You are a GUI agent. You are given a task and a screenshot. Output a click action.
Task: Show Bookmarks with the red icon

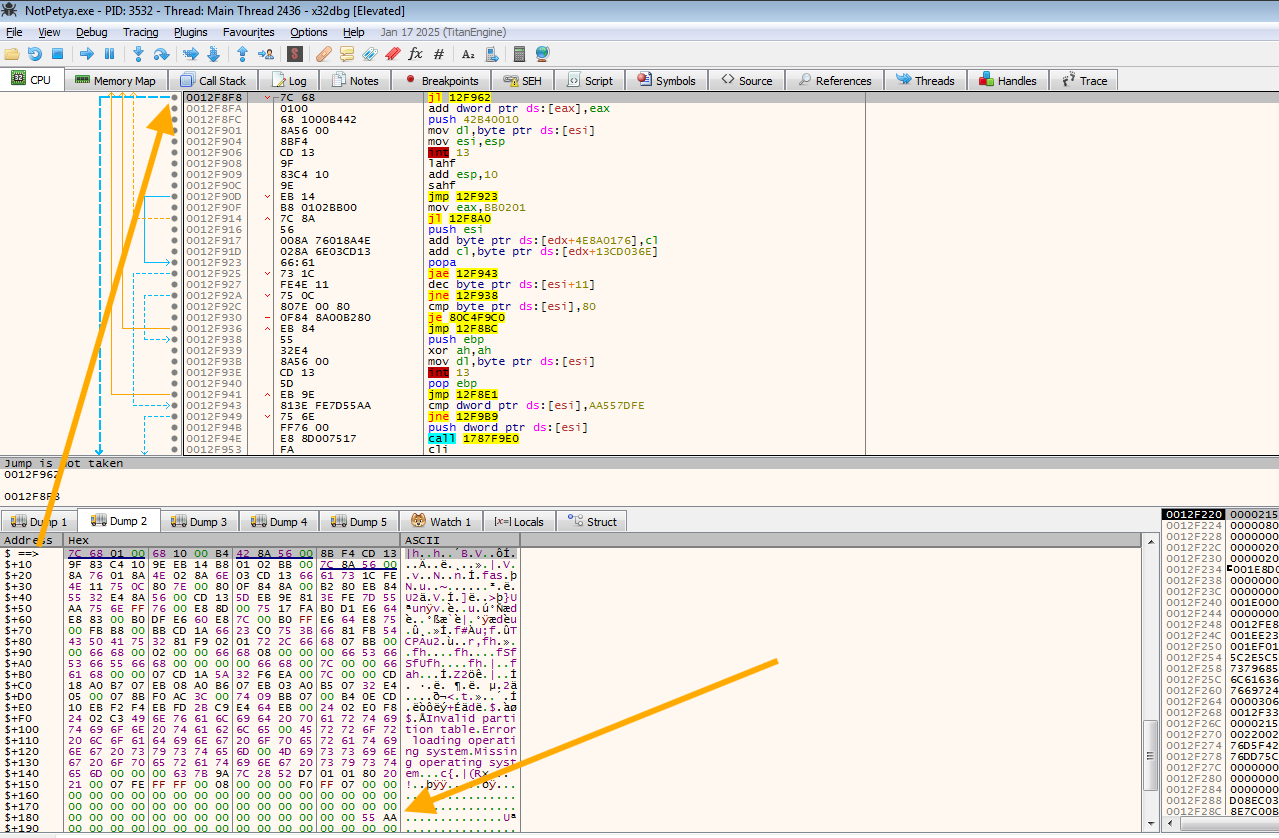392,53
